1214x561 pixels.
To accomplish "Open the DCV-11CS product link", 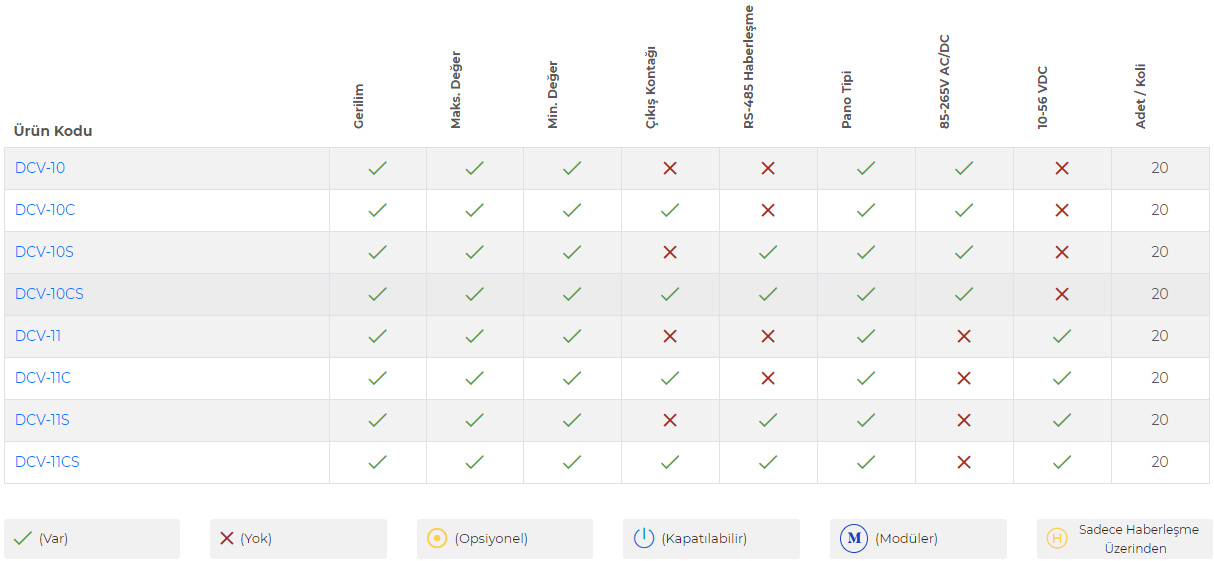I will [47, 462].
